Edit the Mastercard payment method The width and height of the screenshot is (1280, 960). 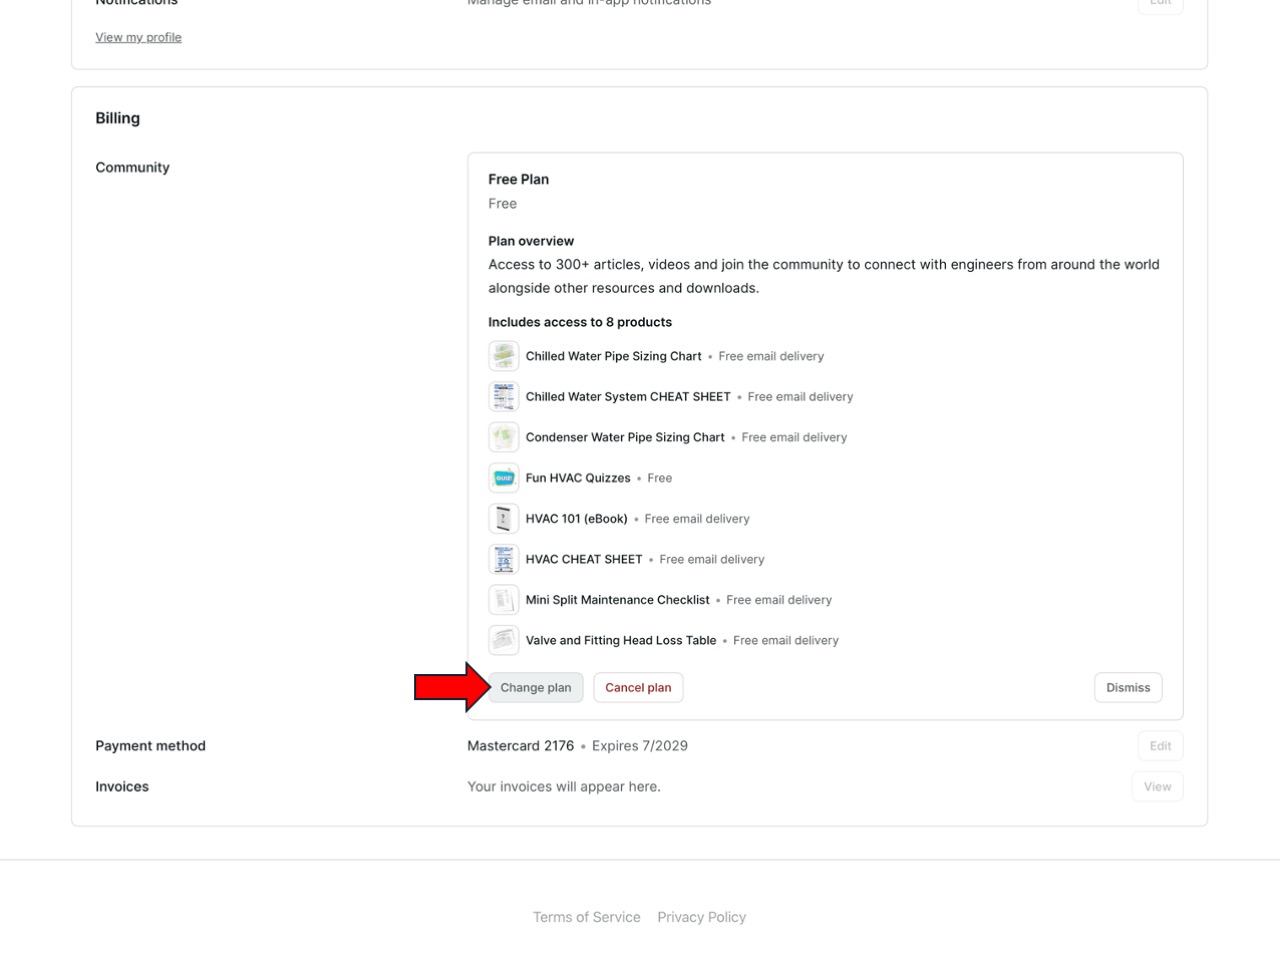(1159, 746)
